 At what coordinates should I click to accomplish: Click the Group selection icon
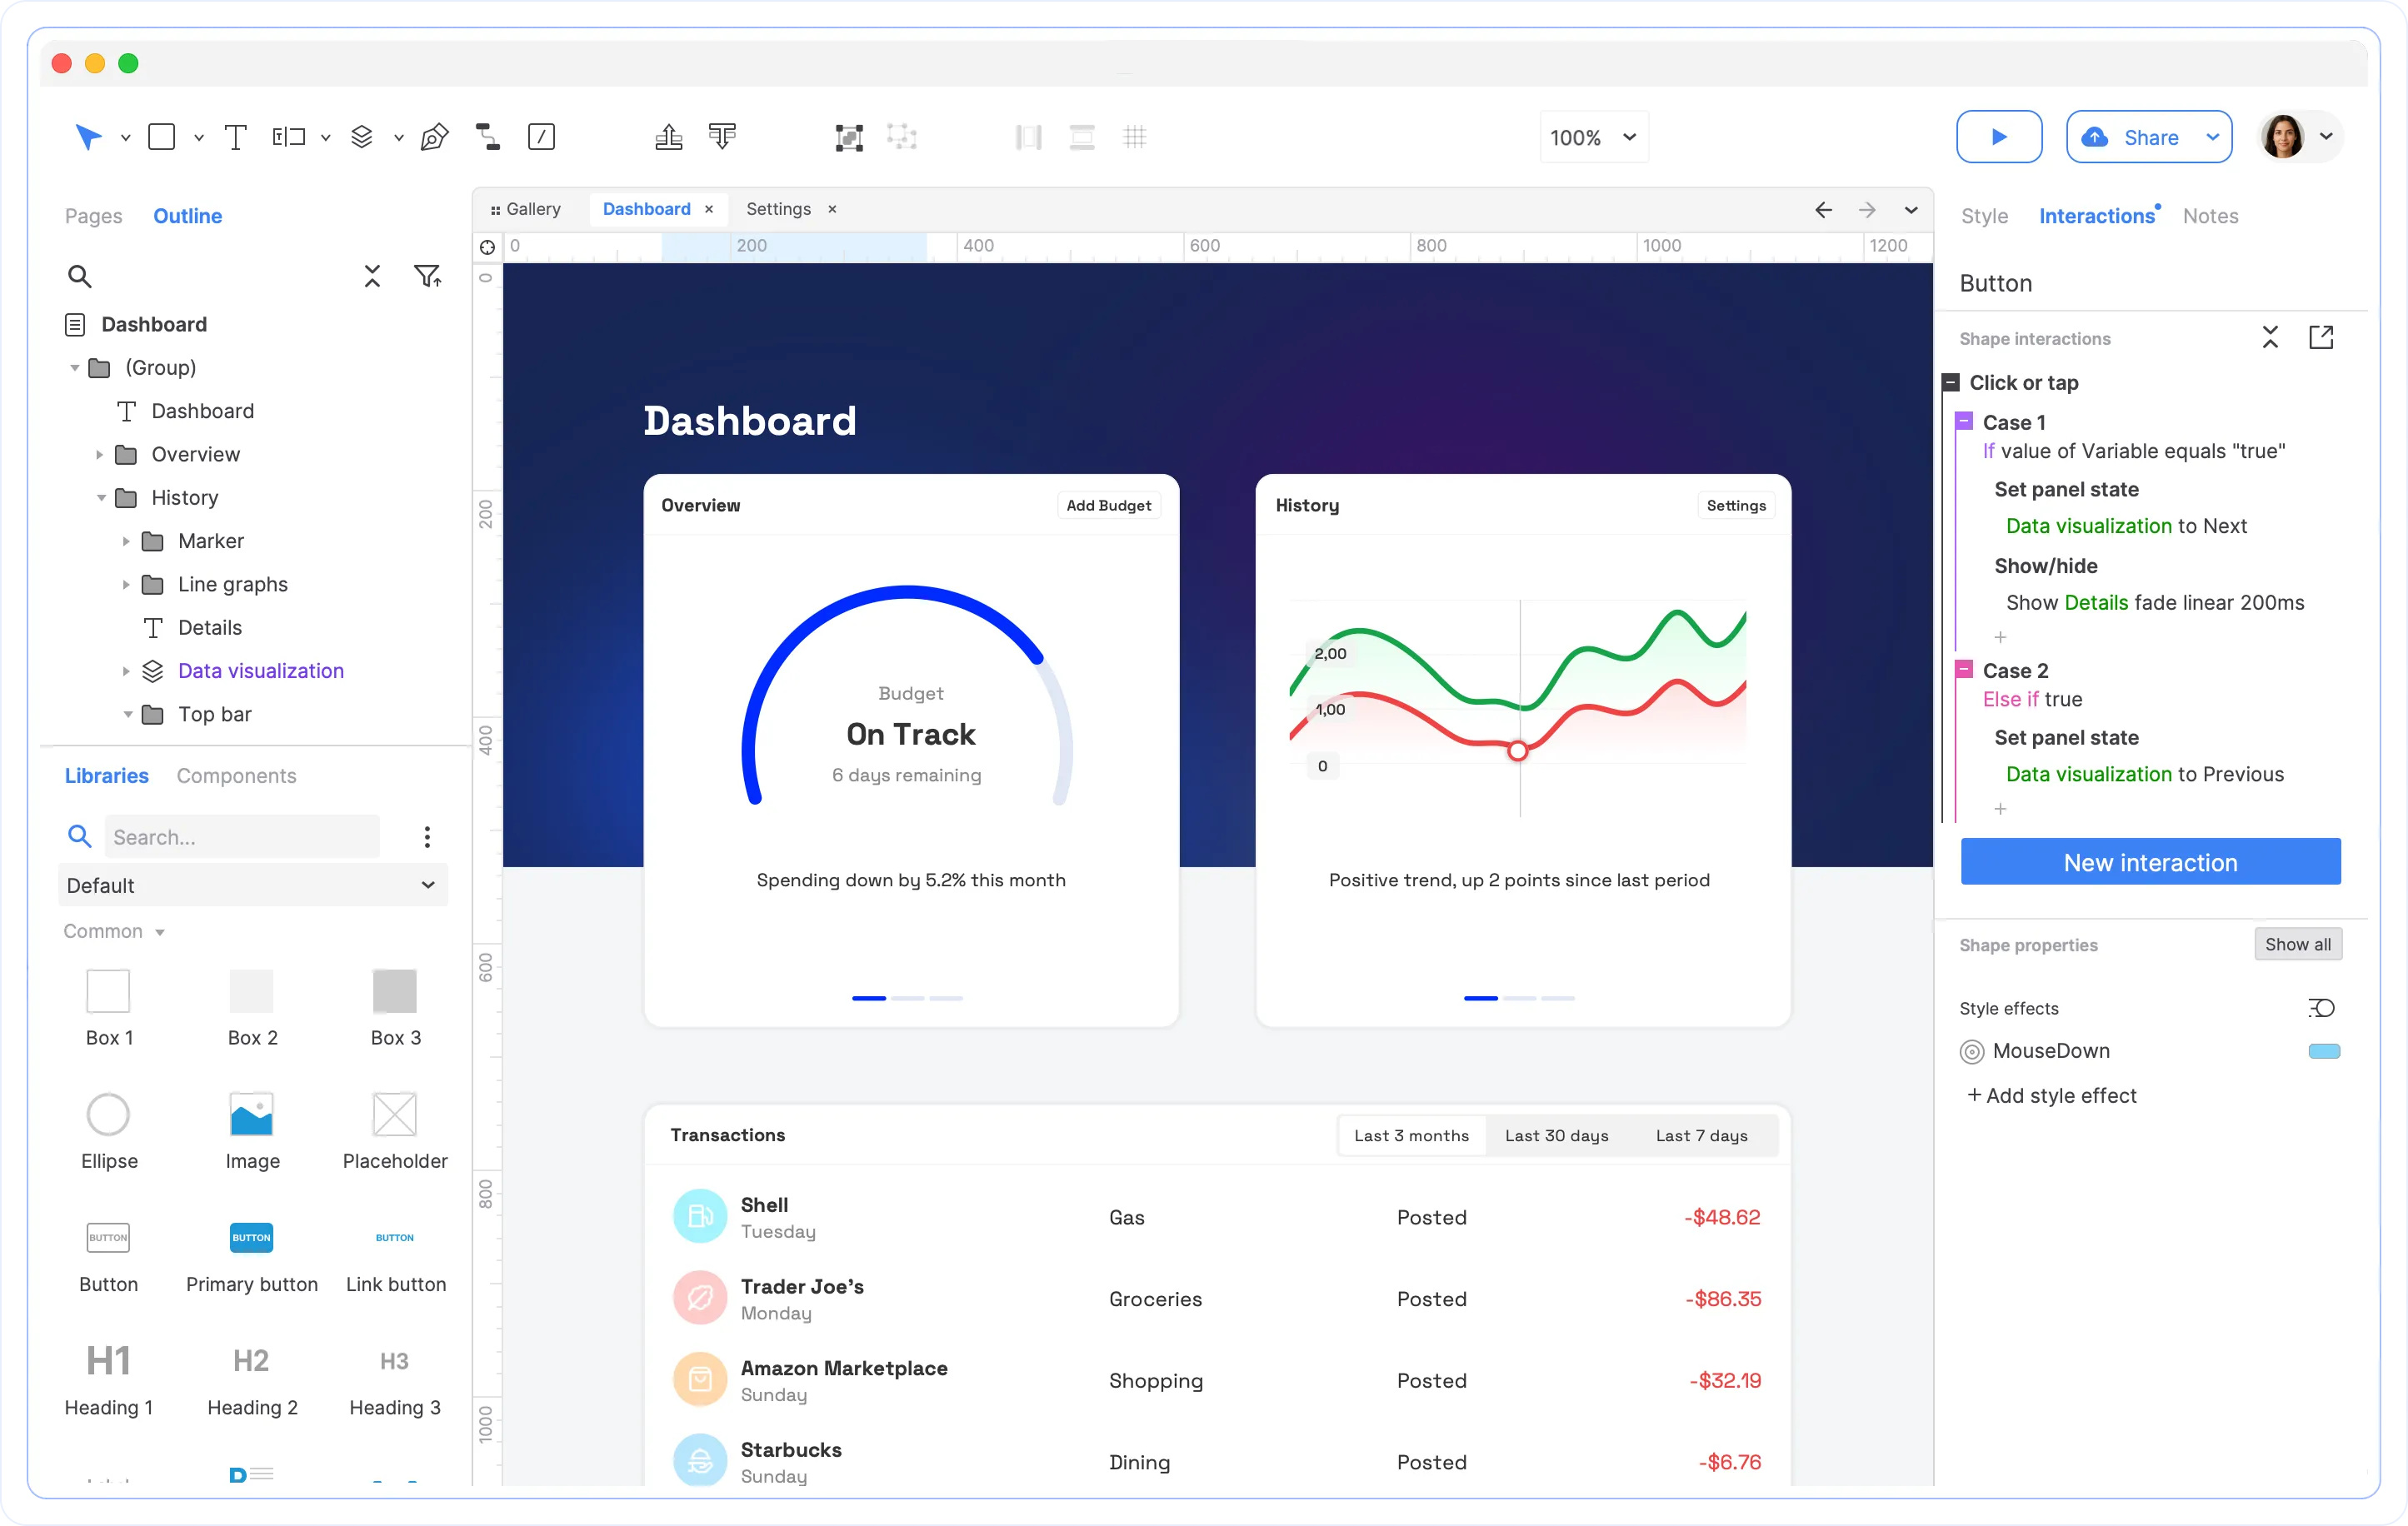(848, 137)
